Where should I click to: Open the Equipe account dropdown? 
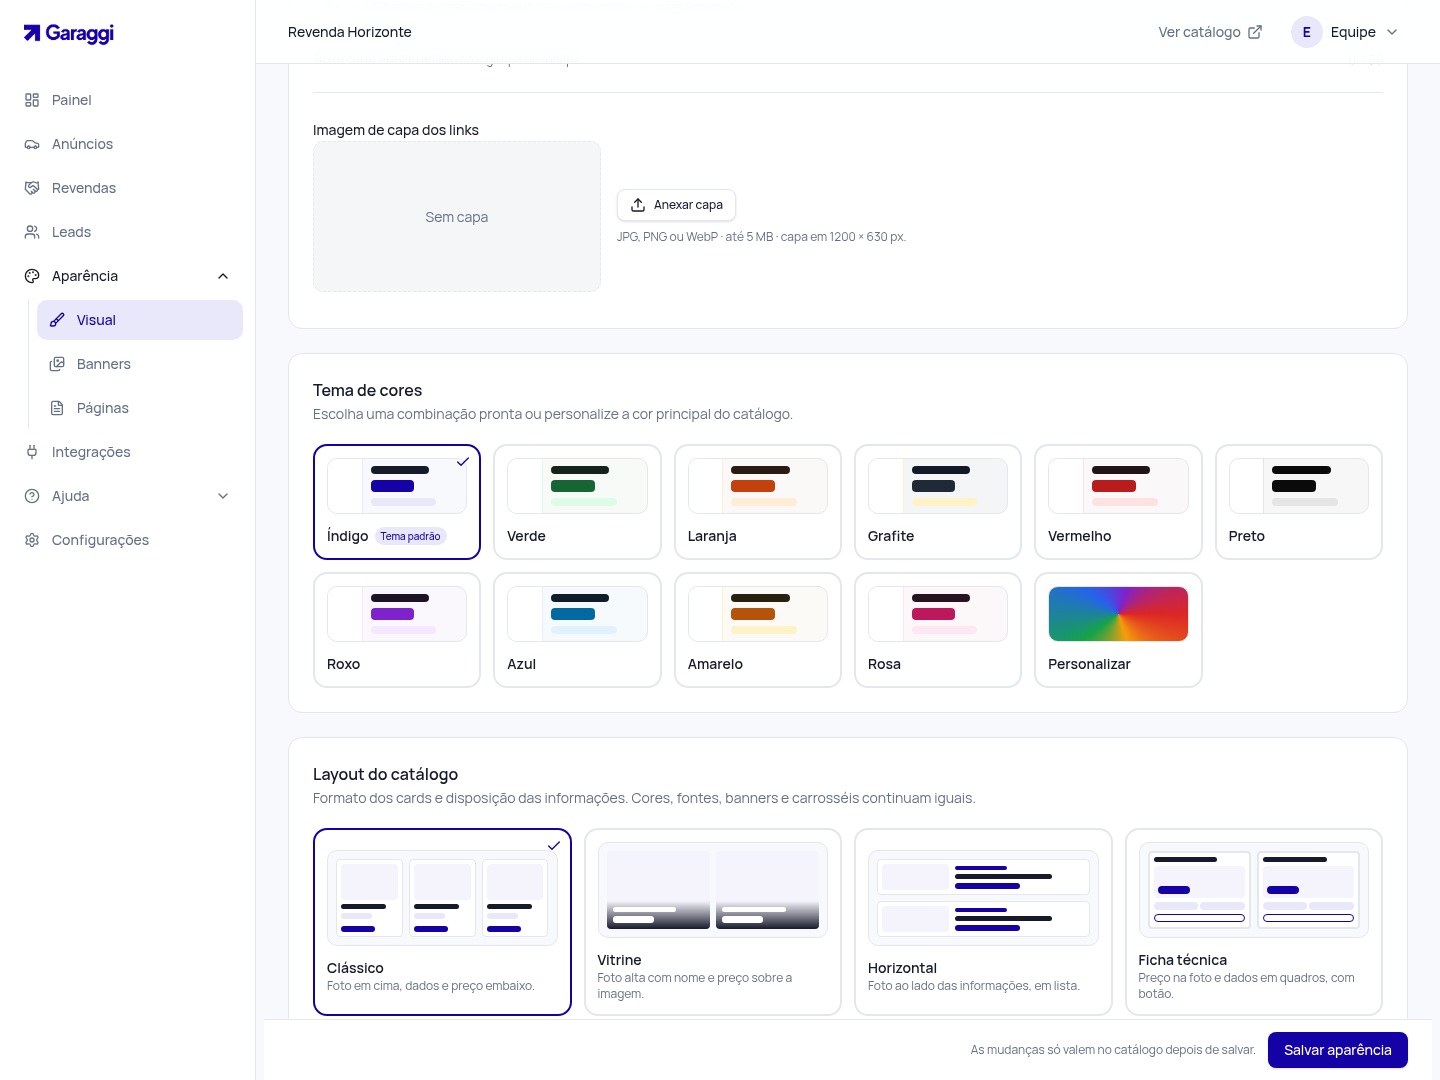click(x=1345, y=32)
